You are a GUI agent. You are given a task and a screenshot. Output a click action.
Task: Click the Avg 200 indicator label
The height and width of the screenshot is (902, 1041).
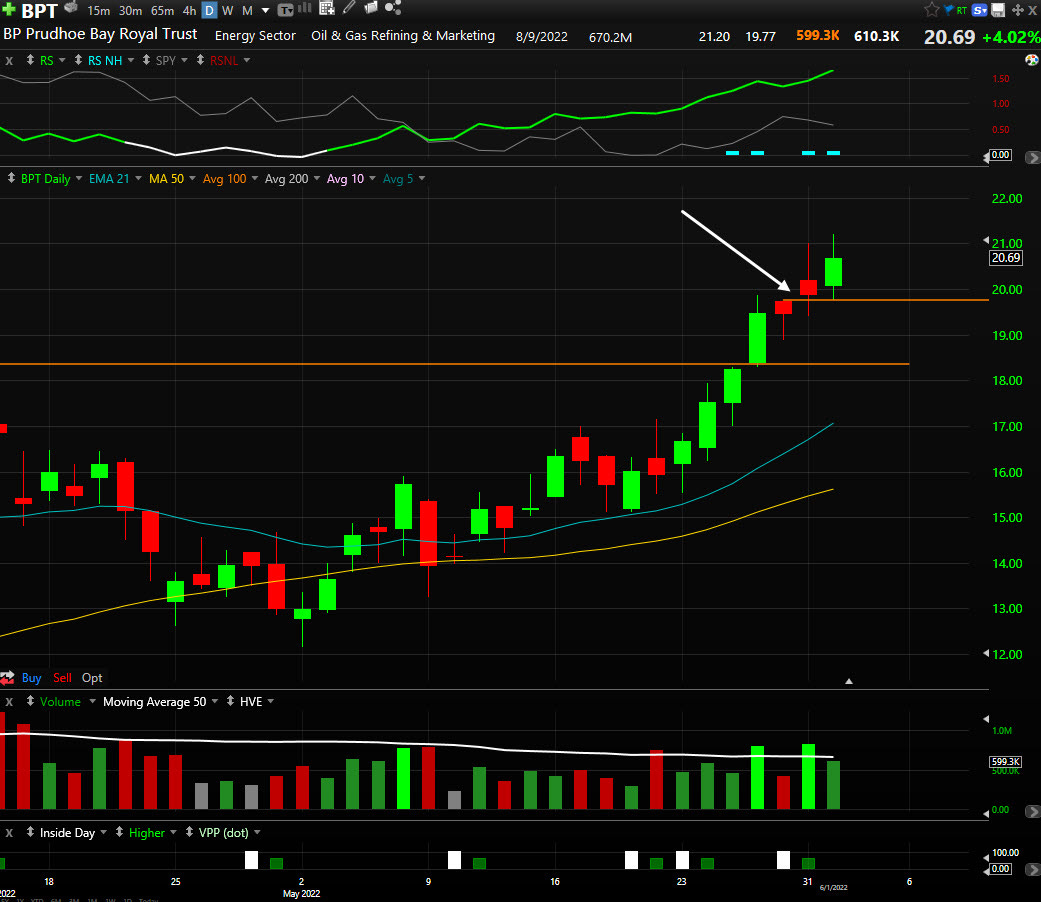286,179
